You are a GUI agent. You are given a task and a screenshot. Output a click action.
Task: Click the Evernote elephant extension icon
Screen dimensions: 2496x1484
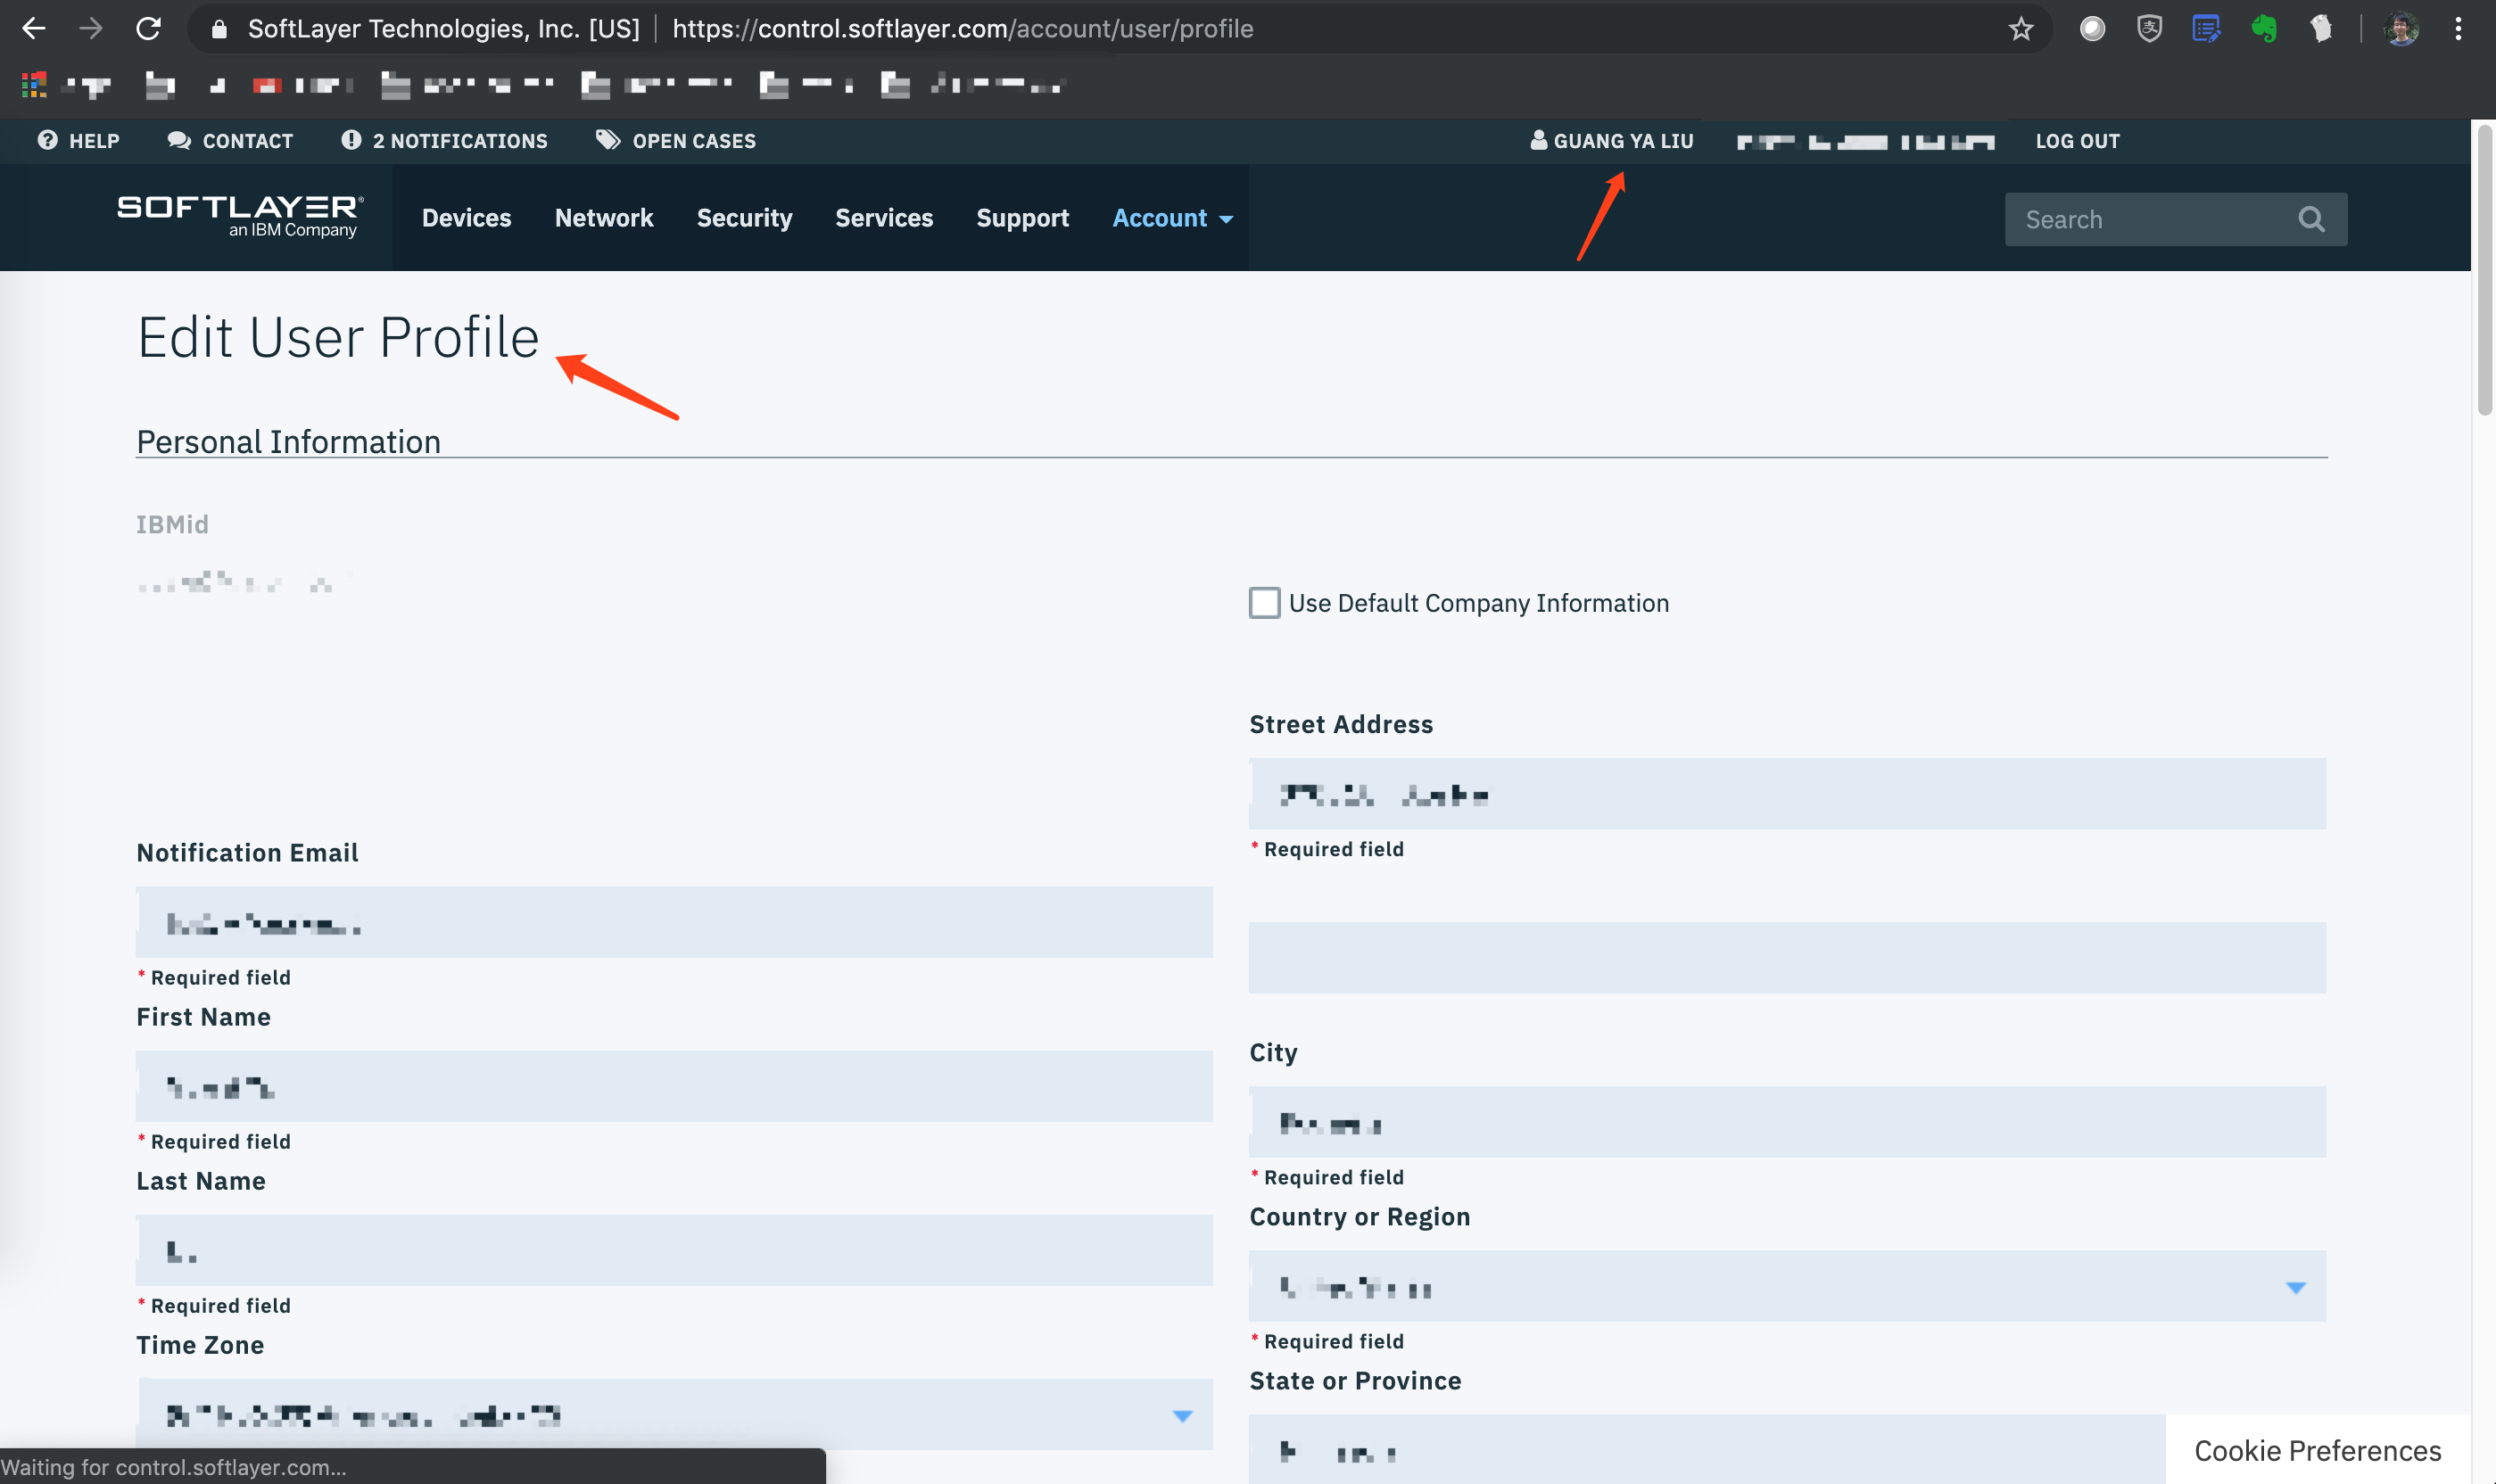click(x=2263, y=28)
